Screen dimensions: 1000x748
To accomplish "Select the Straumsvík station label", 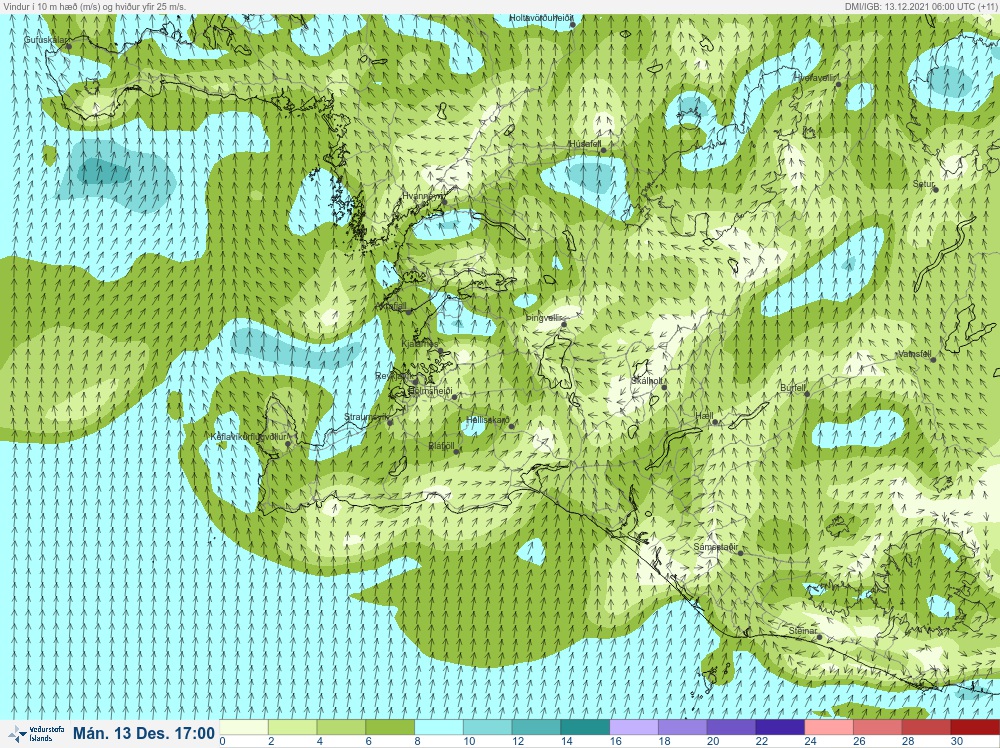I will point(366,417).
